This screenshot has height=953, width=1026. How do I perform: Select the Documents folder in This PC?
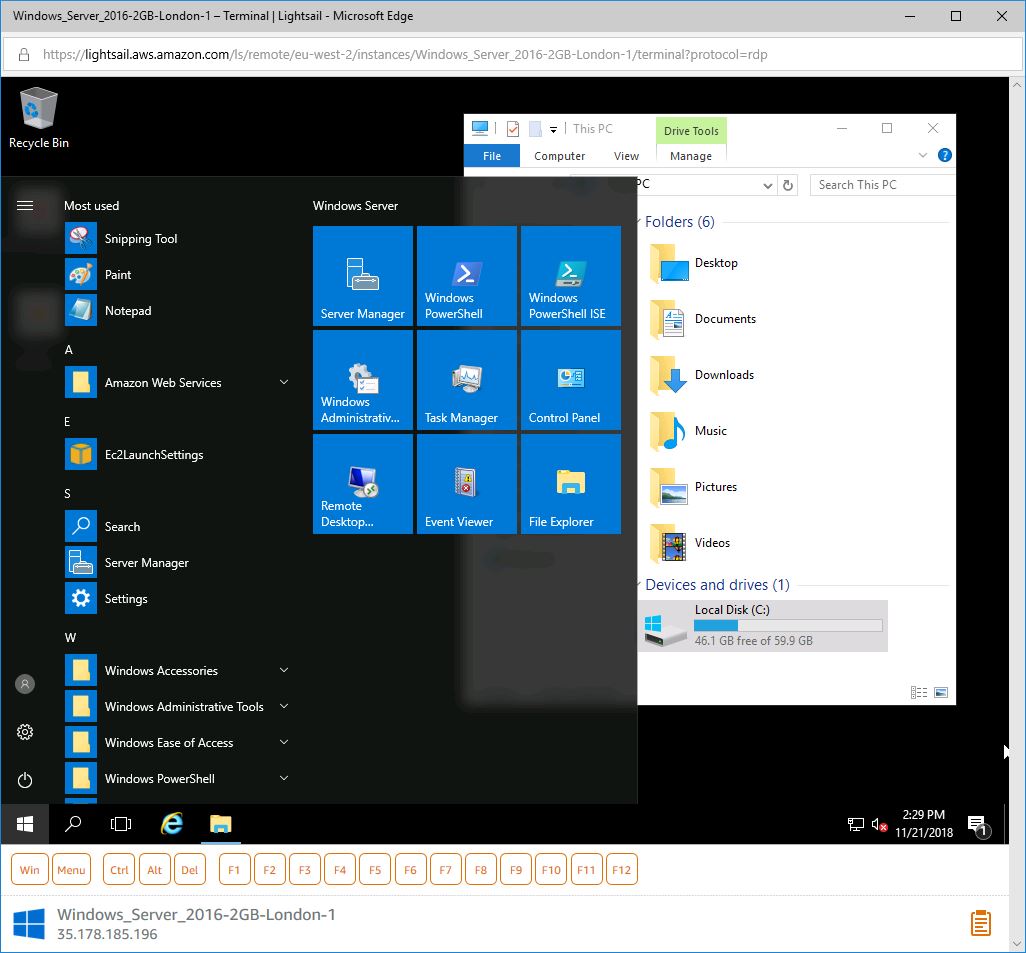pos(703,319)
